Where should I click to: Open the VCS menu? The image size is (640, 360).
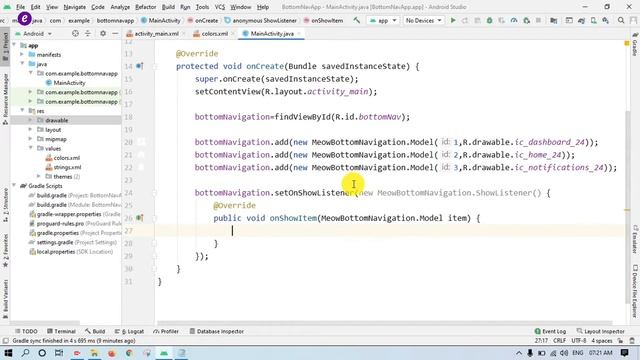pyautogui.click(x=220, y=7)
